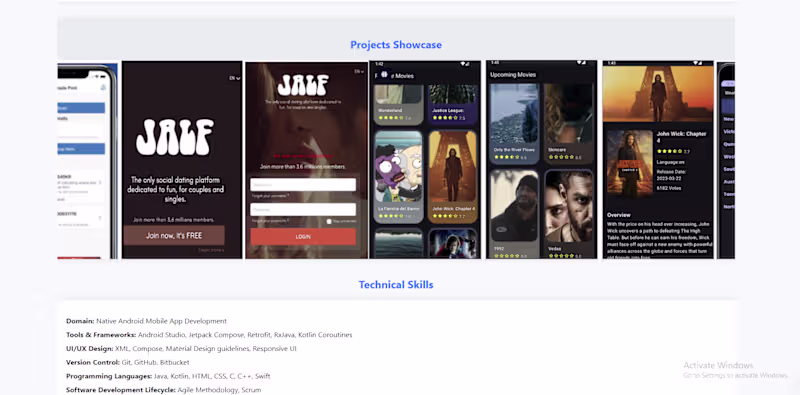Click the 'Software Development Lifecycle' line

(x=163, y=390)
